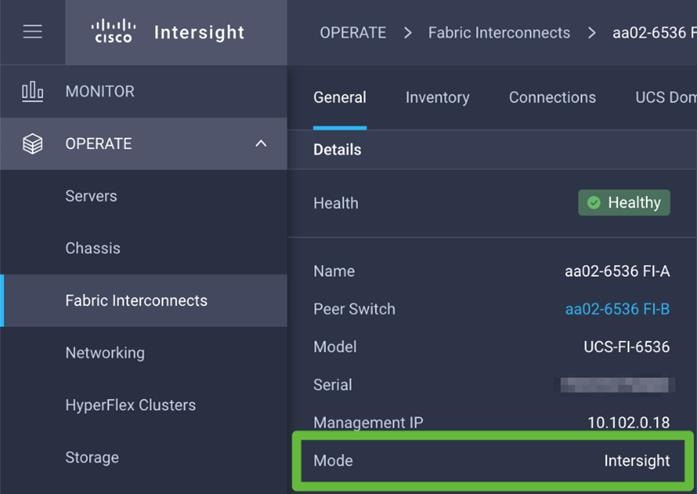This screenshot has width=697, height=494.
Task: Select the name value aa02-6536 FI-A
Action: pos(617,271)
